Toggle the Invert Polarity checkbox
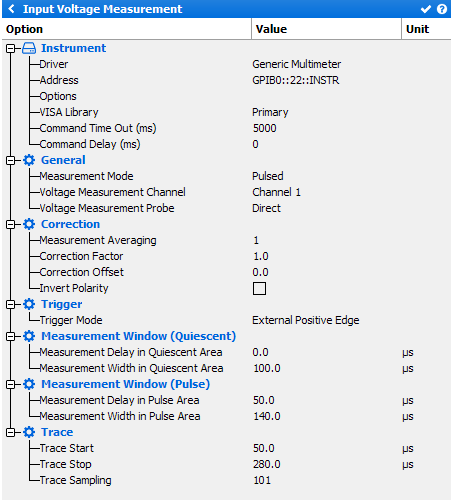 tap(259, 289)
